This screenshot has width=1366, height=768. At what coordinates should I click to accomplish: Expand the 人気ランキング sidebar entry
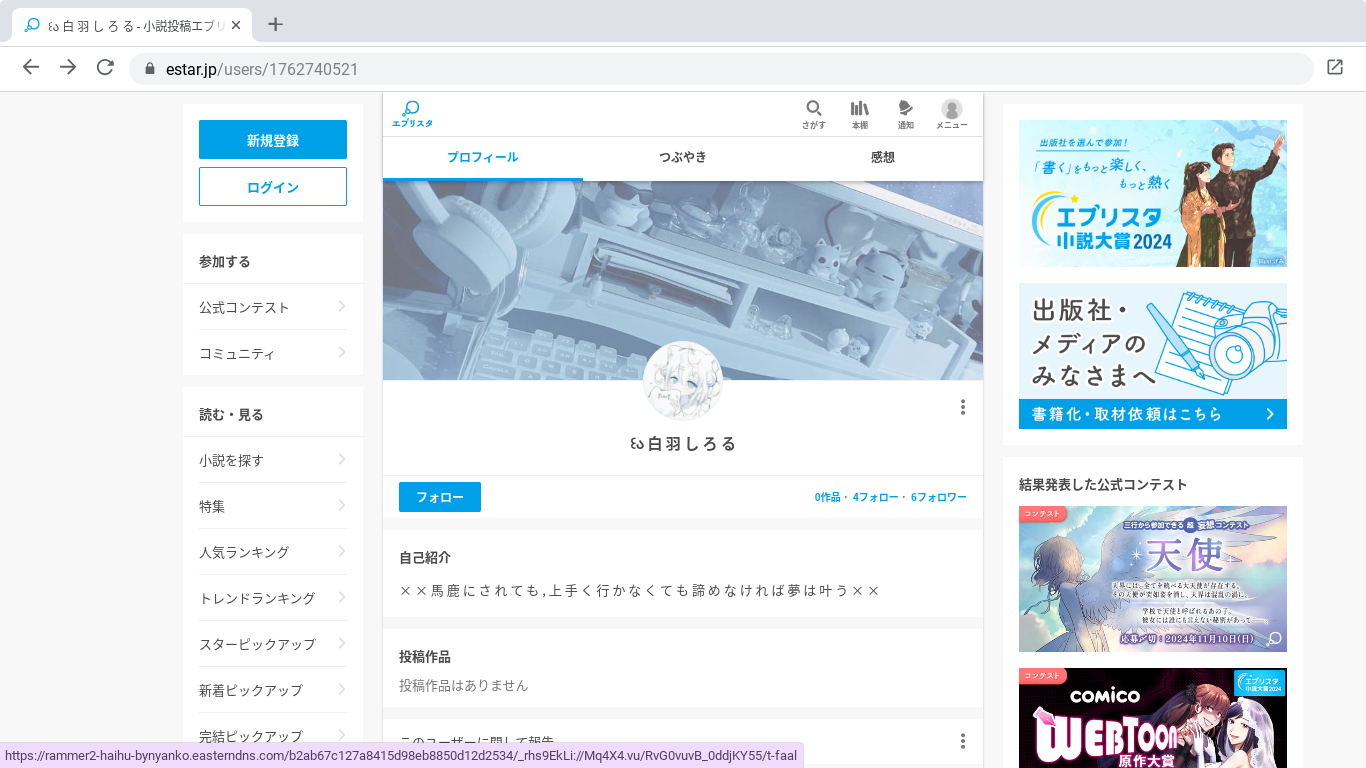click(x=272, y=552)
